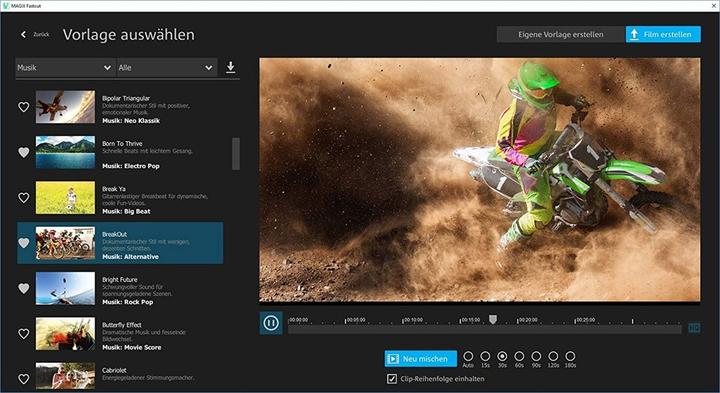Select the 120s duration option
The width and height of the screenshot is (720, 393).
[553, 356]
